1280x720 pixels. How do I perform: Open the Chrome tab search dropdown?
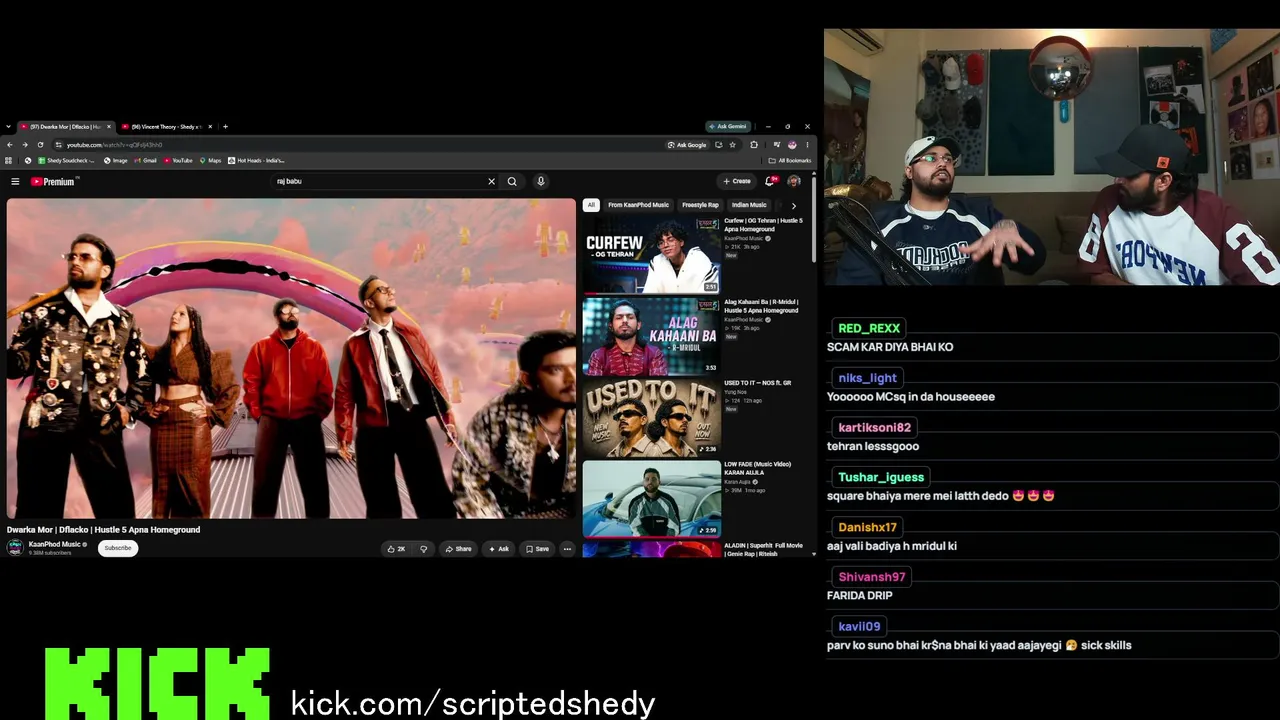click(8, 127)
